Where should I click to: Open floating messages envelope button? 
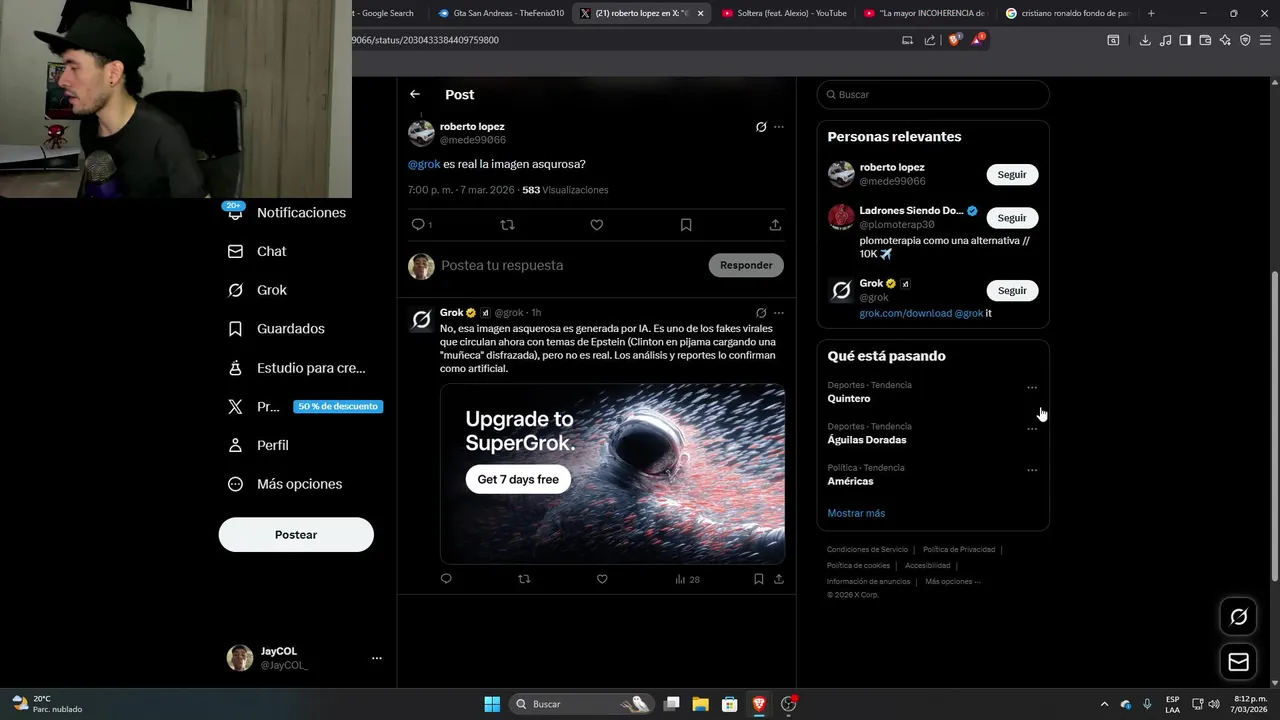coord(1238,662)
